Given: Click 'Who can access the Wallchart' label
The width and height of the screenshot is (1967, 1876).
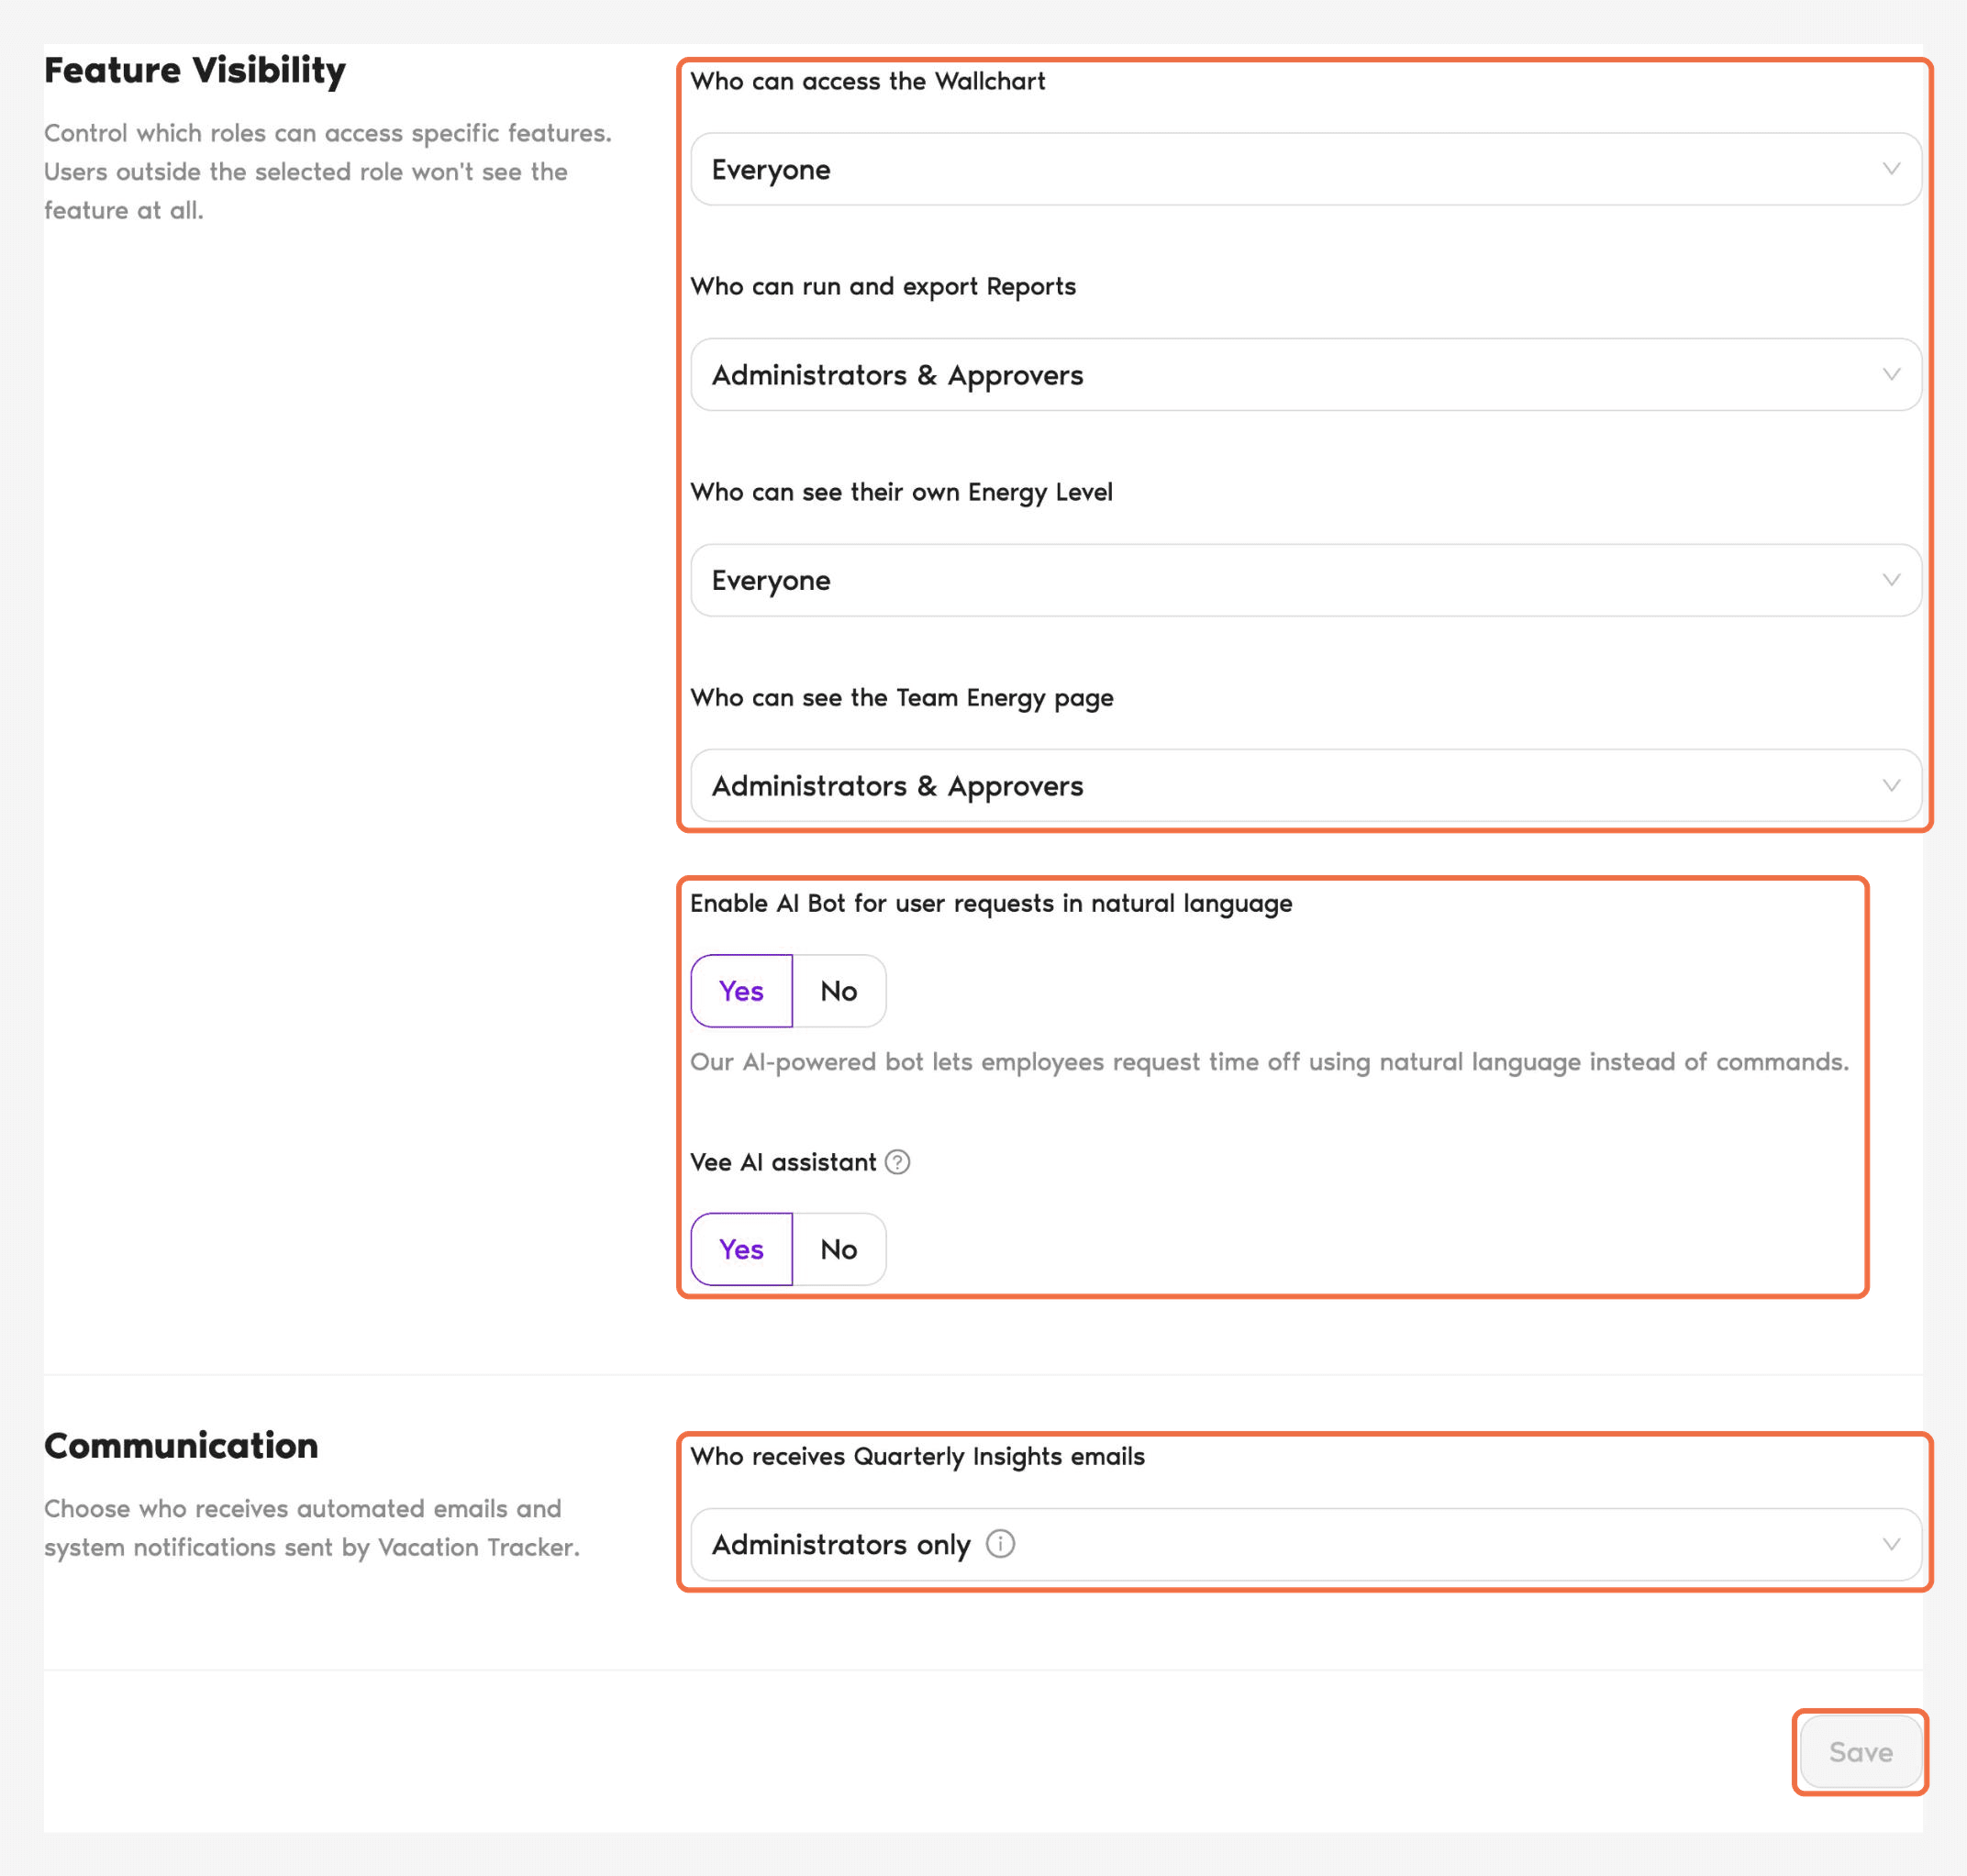Looking at the screenshot, I should click(867, 81).
